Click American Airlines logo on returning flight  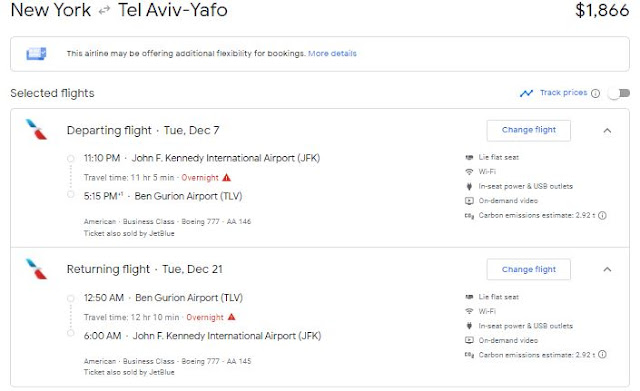point(36,269)
